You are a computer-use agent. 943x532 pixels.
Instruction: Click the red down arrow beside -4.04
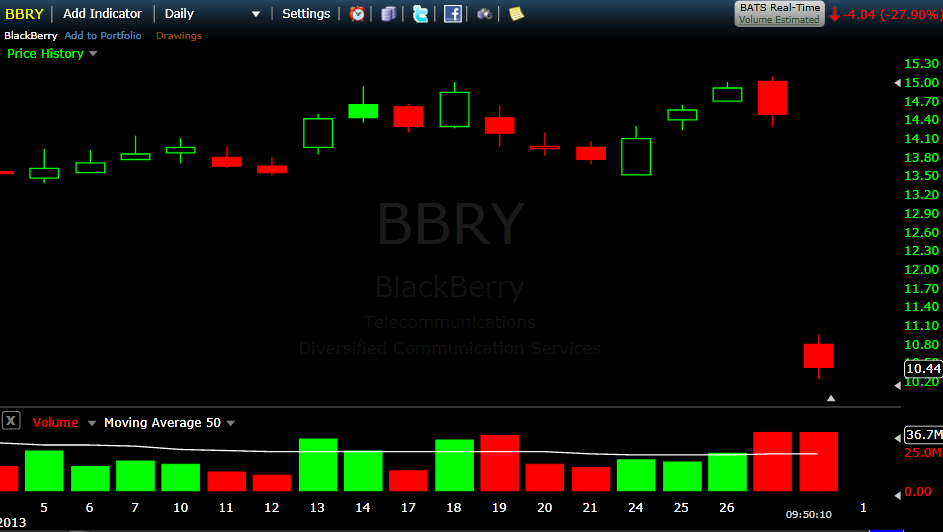[x=834, y=14]
